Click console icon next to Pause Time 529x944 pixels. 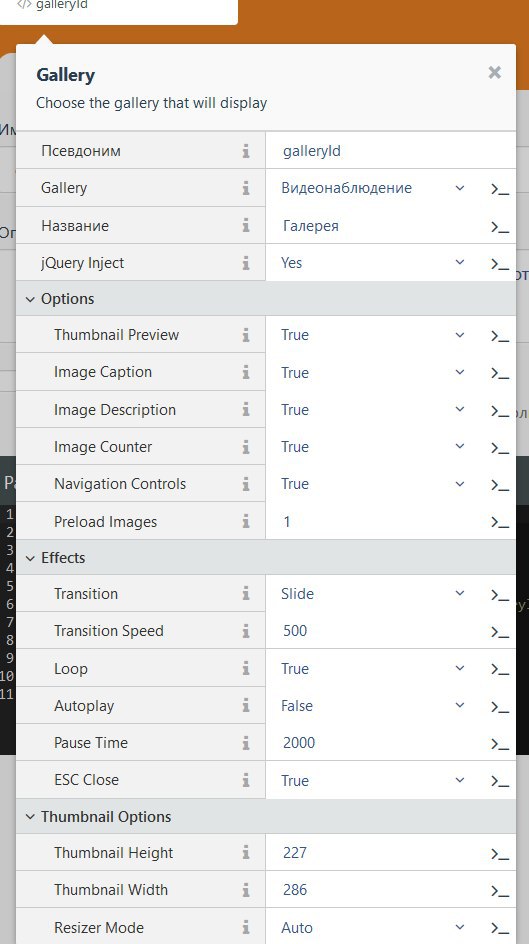tap(500, 744)
